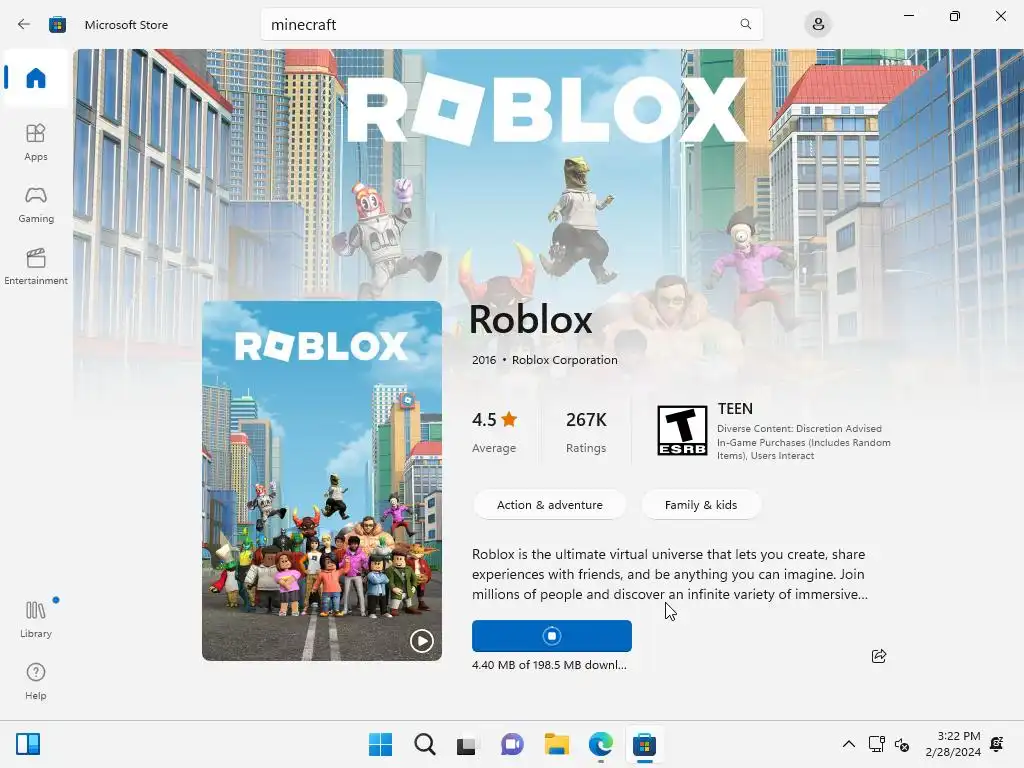Screen dimensions: 1024x768
Task: Click the 4.40 MB download progress text
Action: [549, 665]
